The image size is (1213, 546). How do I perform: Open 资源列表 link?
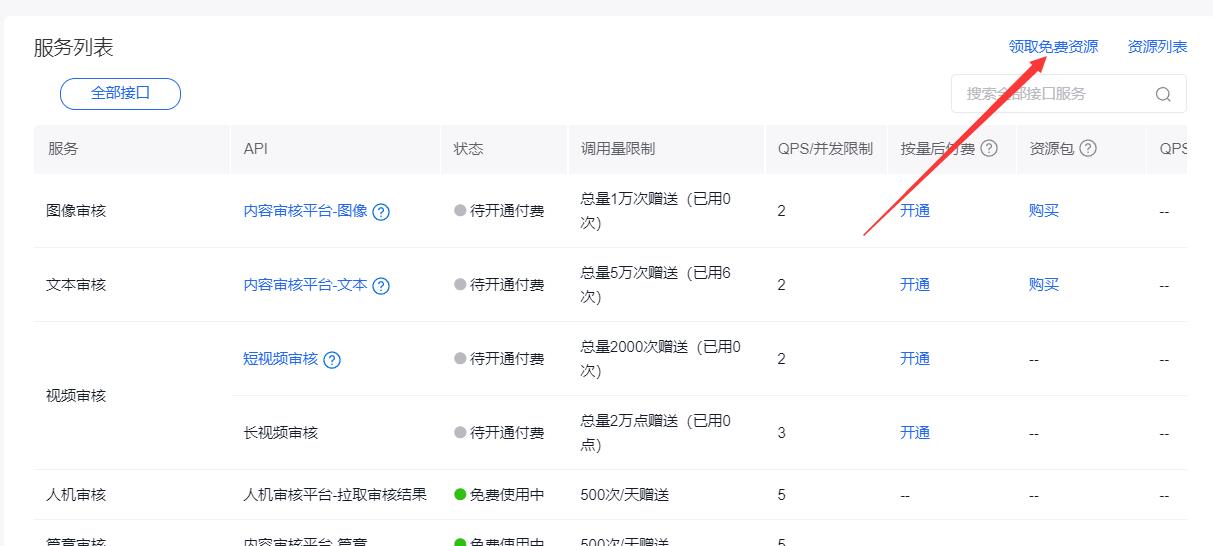(x=1157, y=47)
